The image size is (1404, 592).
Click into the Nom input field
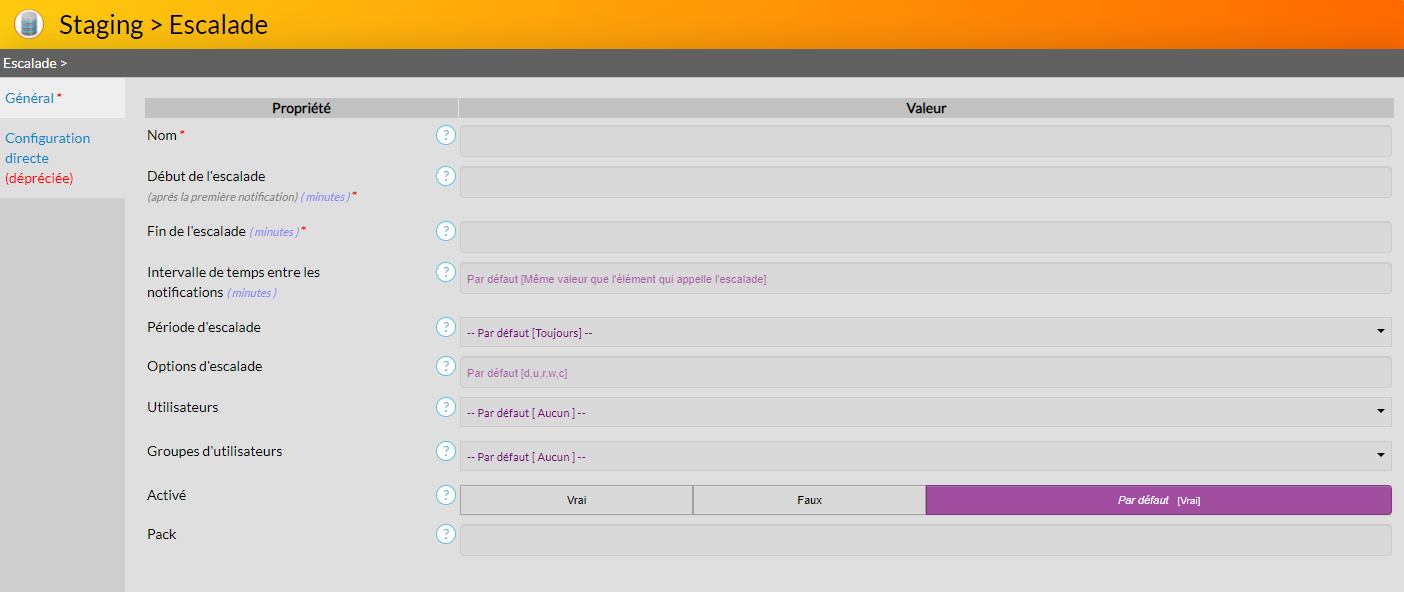pos(925,141)
